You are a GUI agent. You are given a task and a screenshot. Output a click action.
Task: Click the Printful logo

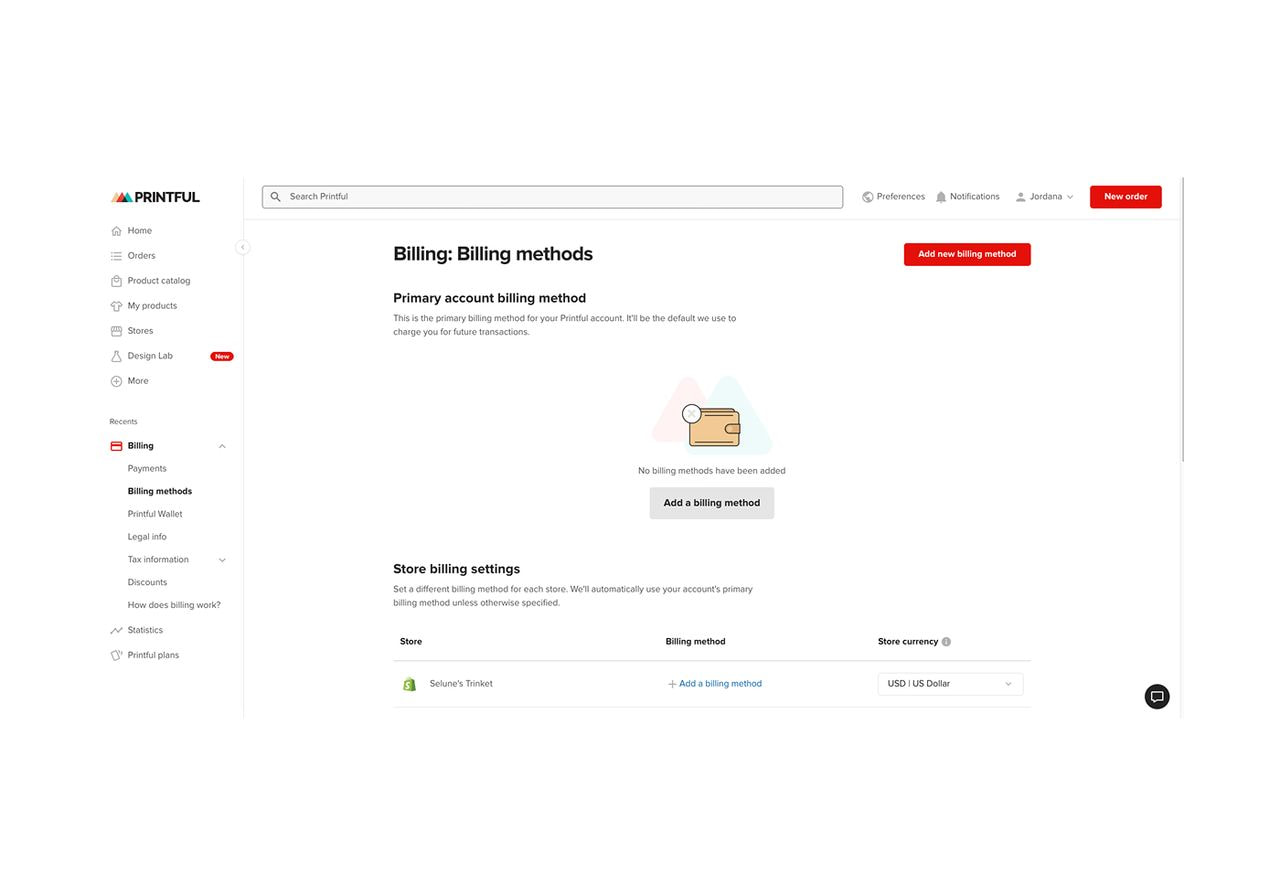tap(155, 197)
